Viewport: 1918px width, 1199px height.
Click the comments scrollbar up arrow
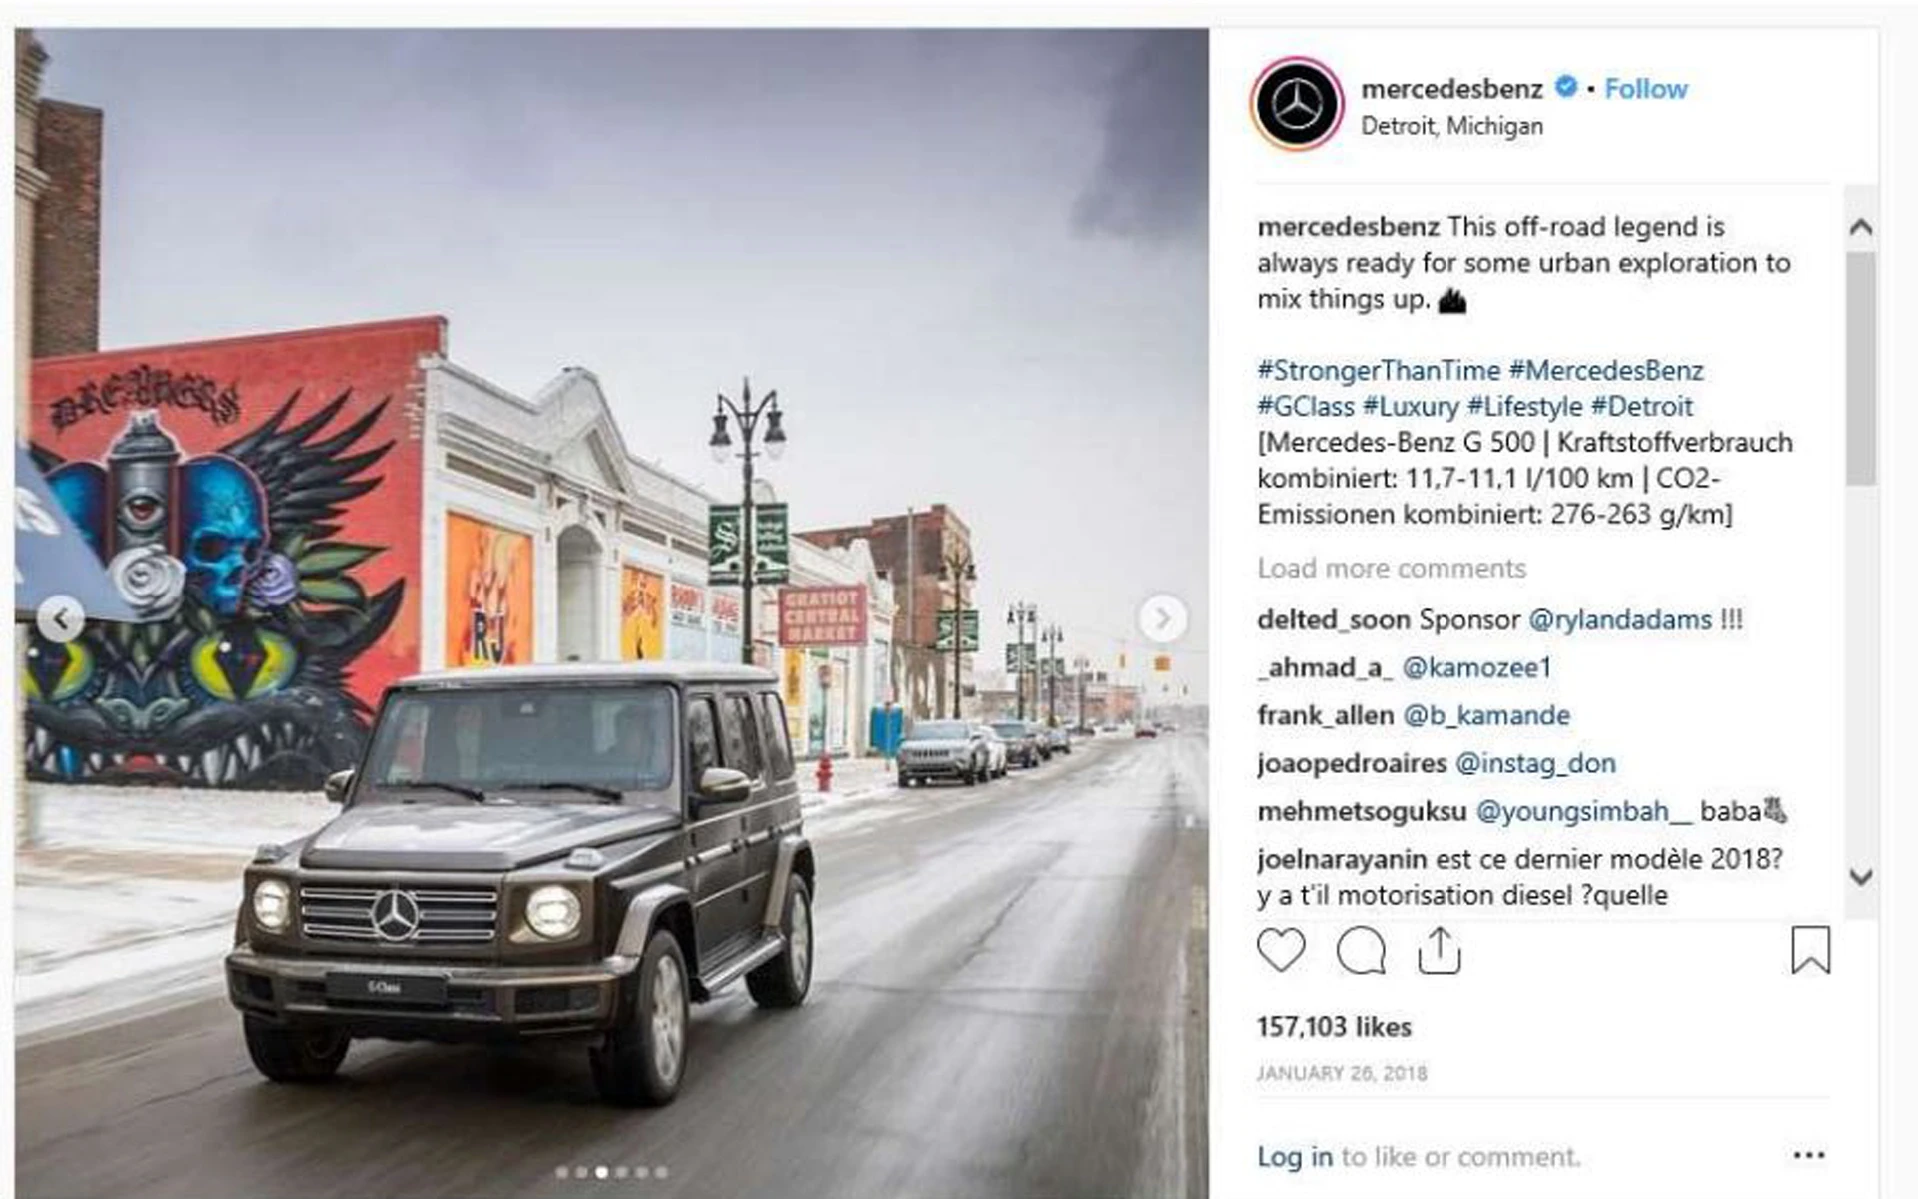1861,227
